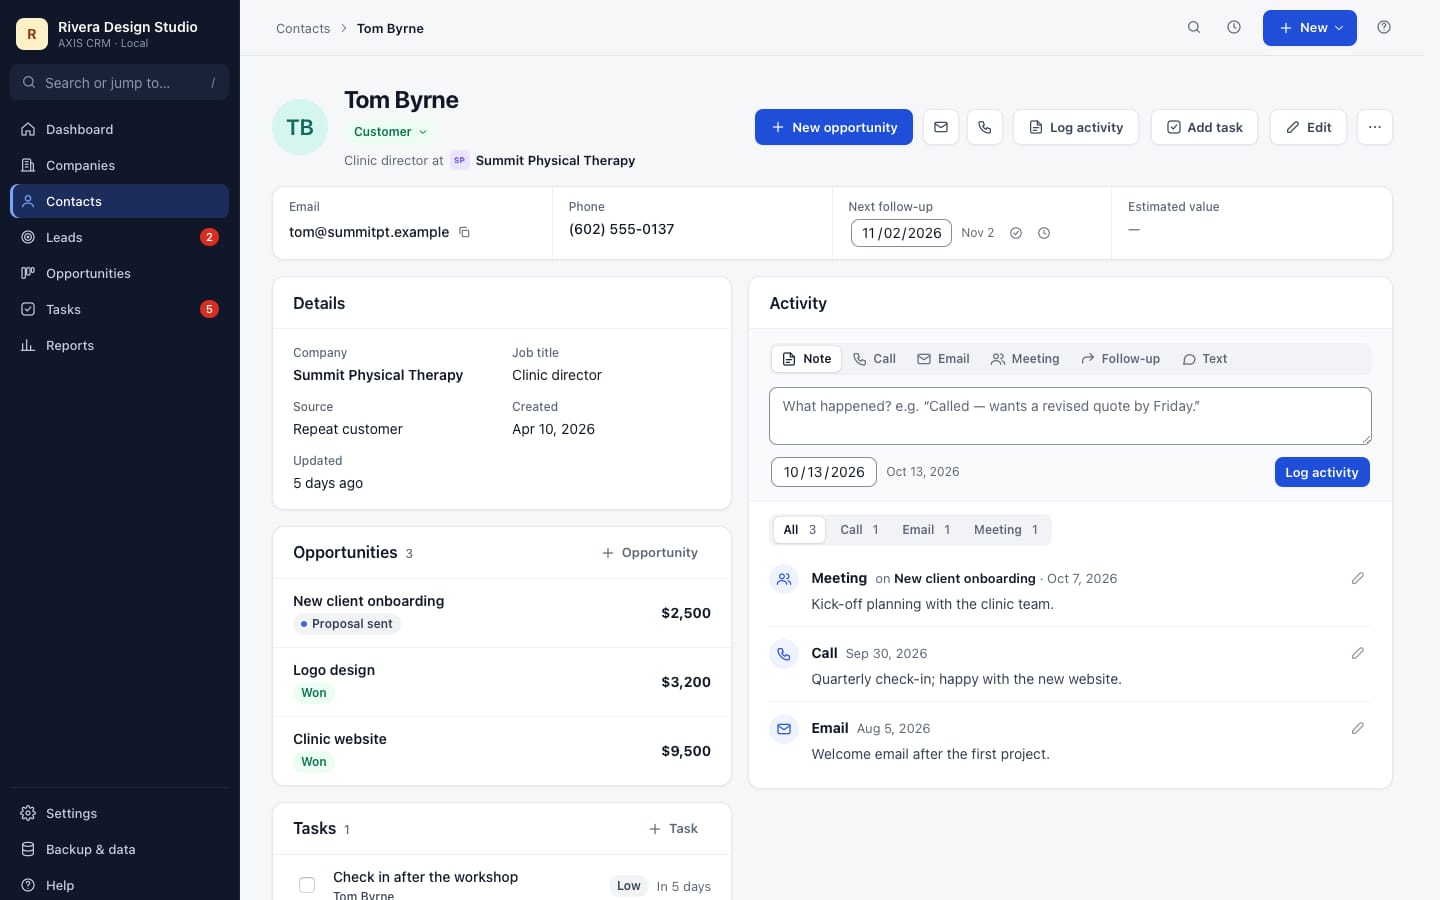Click the activity date field 10/13/2026
This screenshot has height=900, width=1440.
click(x=824, y=472)
